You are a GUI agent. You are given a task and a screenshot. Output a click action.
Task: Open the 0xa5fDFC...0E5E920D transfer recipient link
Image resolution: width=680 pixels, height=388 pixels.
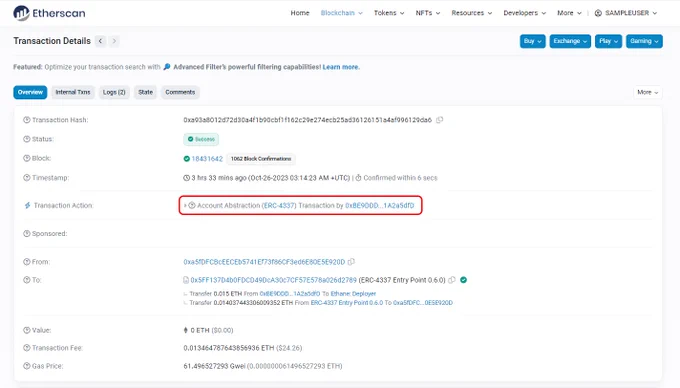[x=423, y=303]
